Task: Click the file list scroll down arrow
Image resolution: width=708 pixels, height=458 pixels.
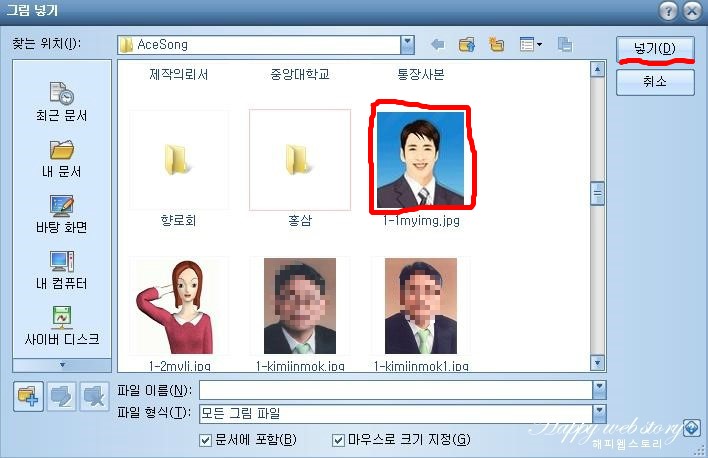Action: click(597, 363)
